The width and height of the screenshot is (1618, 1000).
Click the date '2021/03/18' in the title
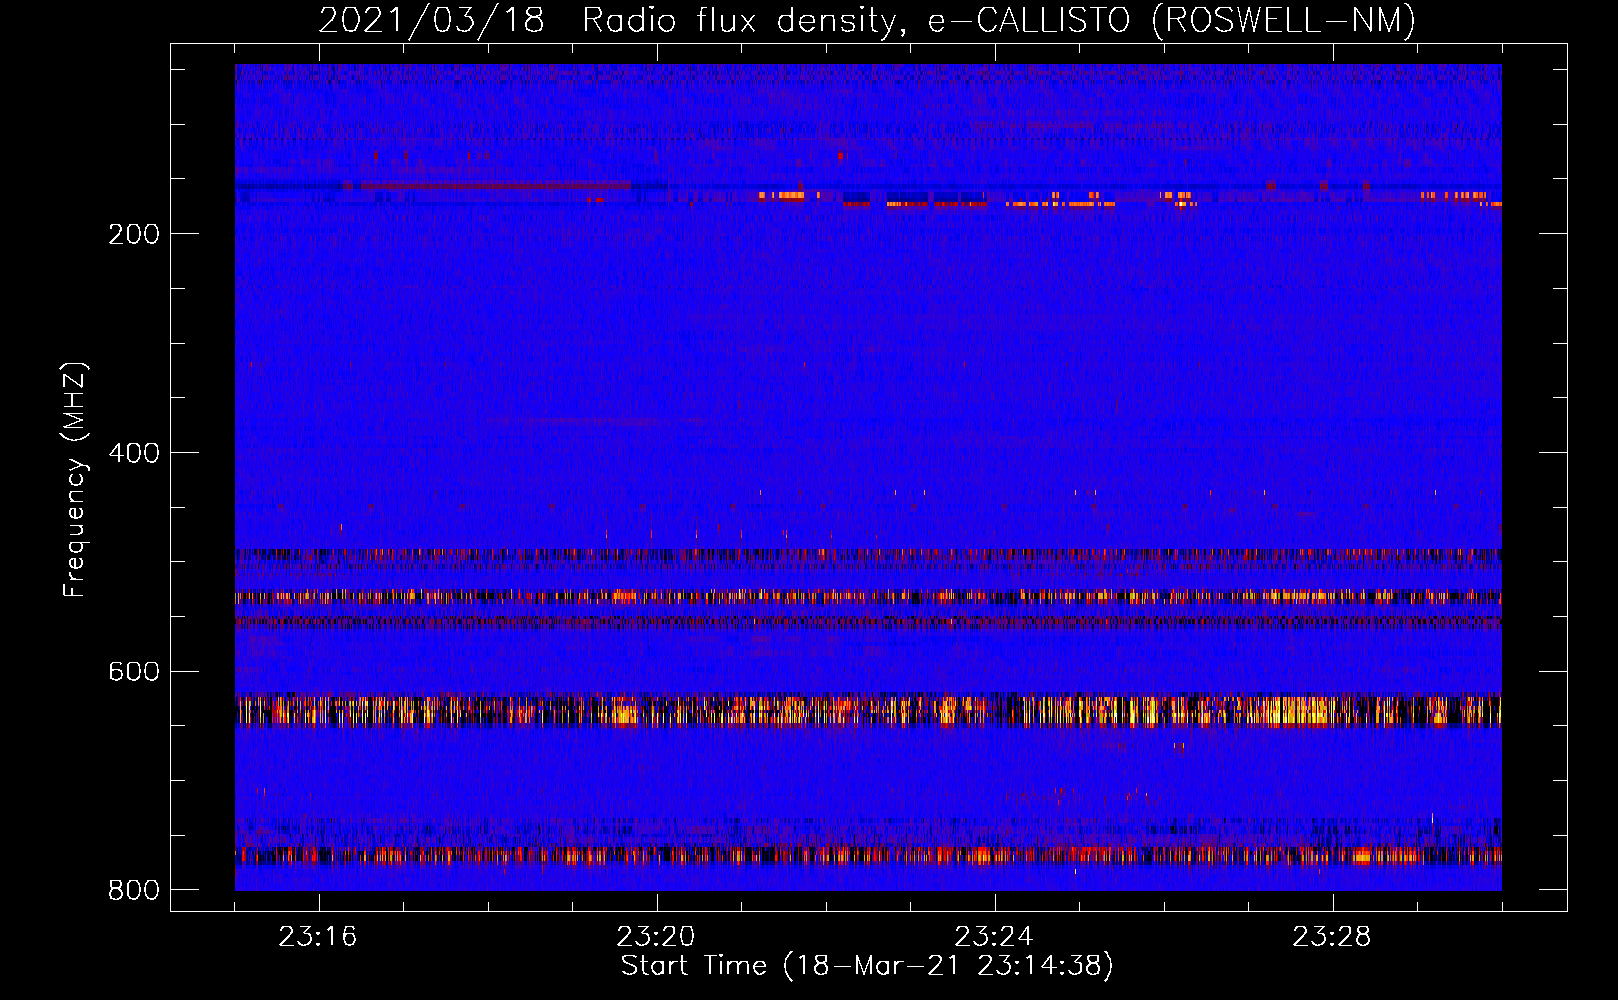(431, 20)
